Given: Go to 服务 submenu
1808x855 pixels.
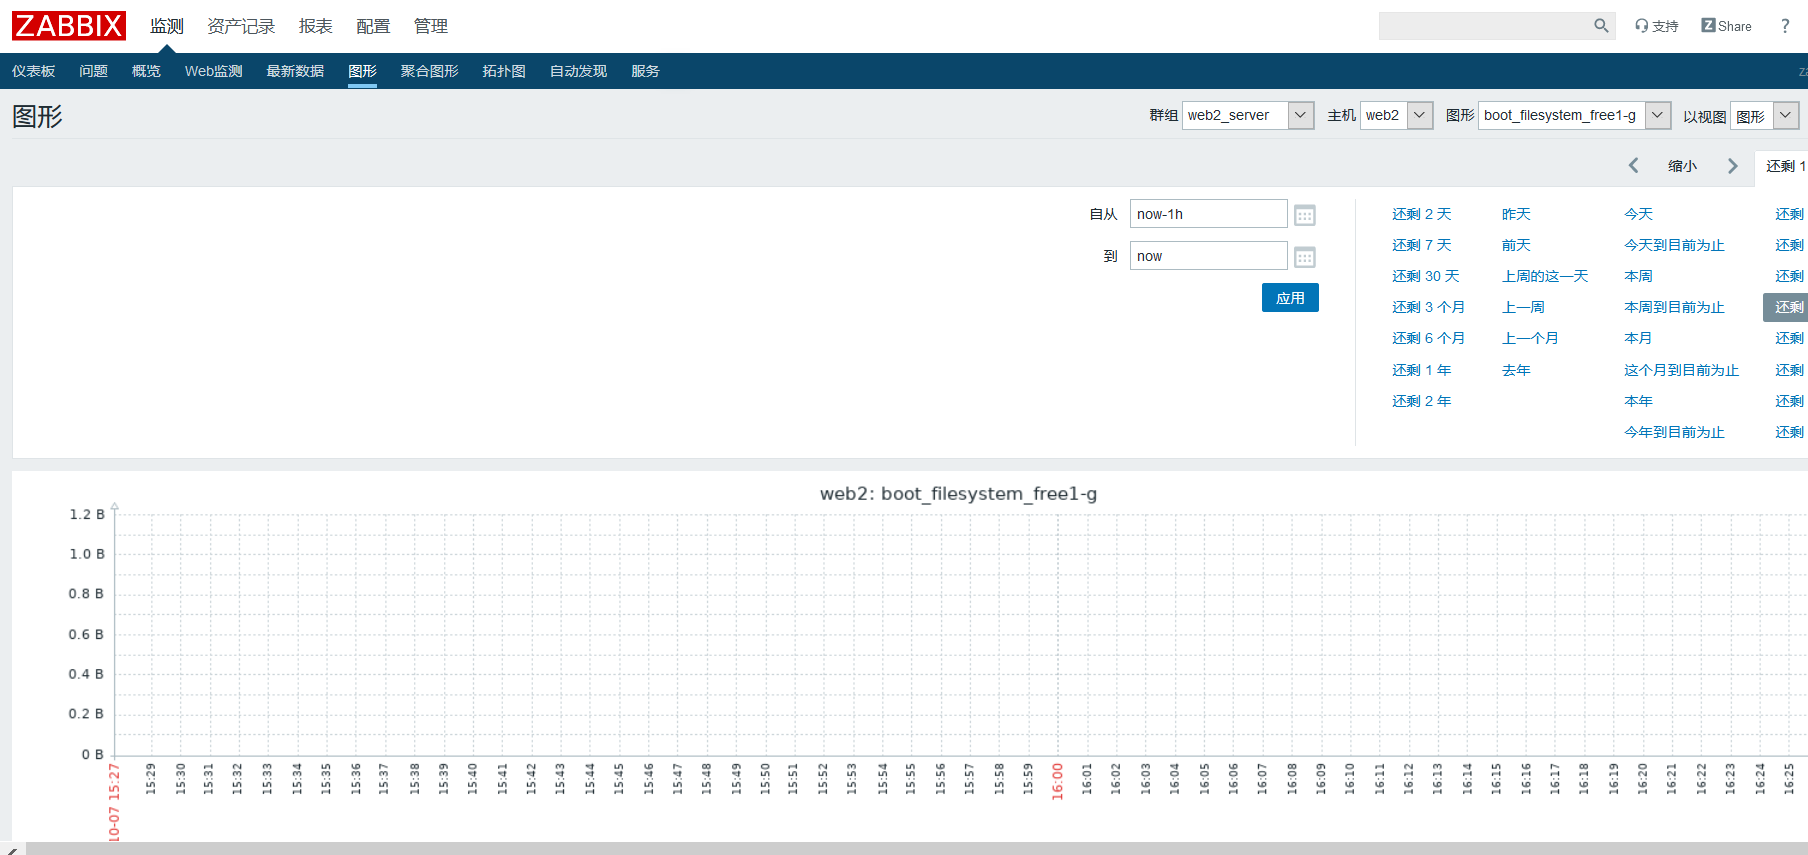Looking at the screenshot, I should (645, 71).
